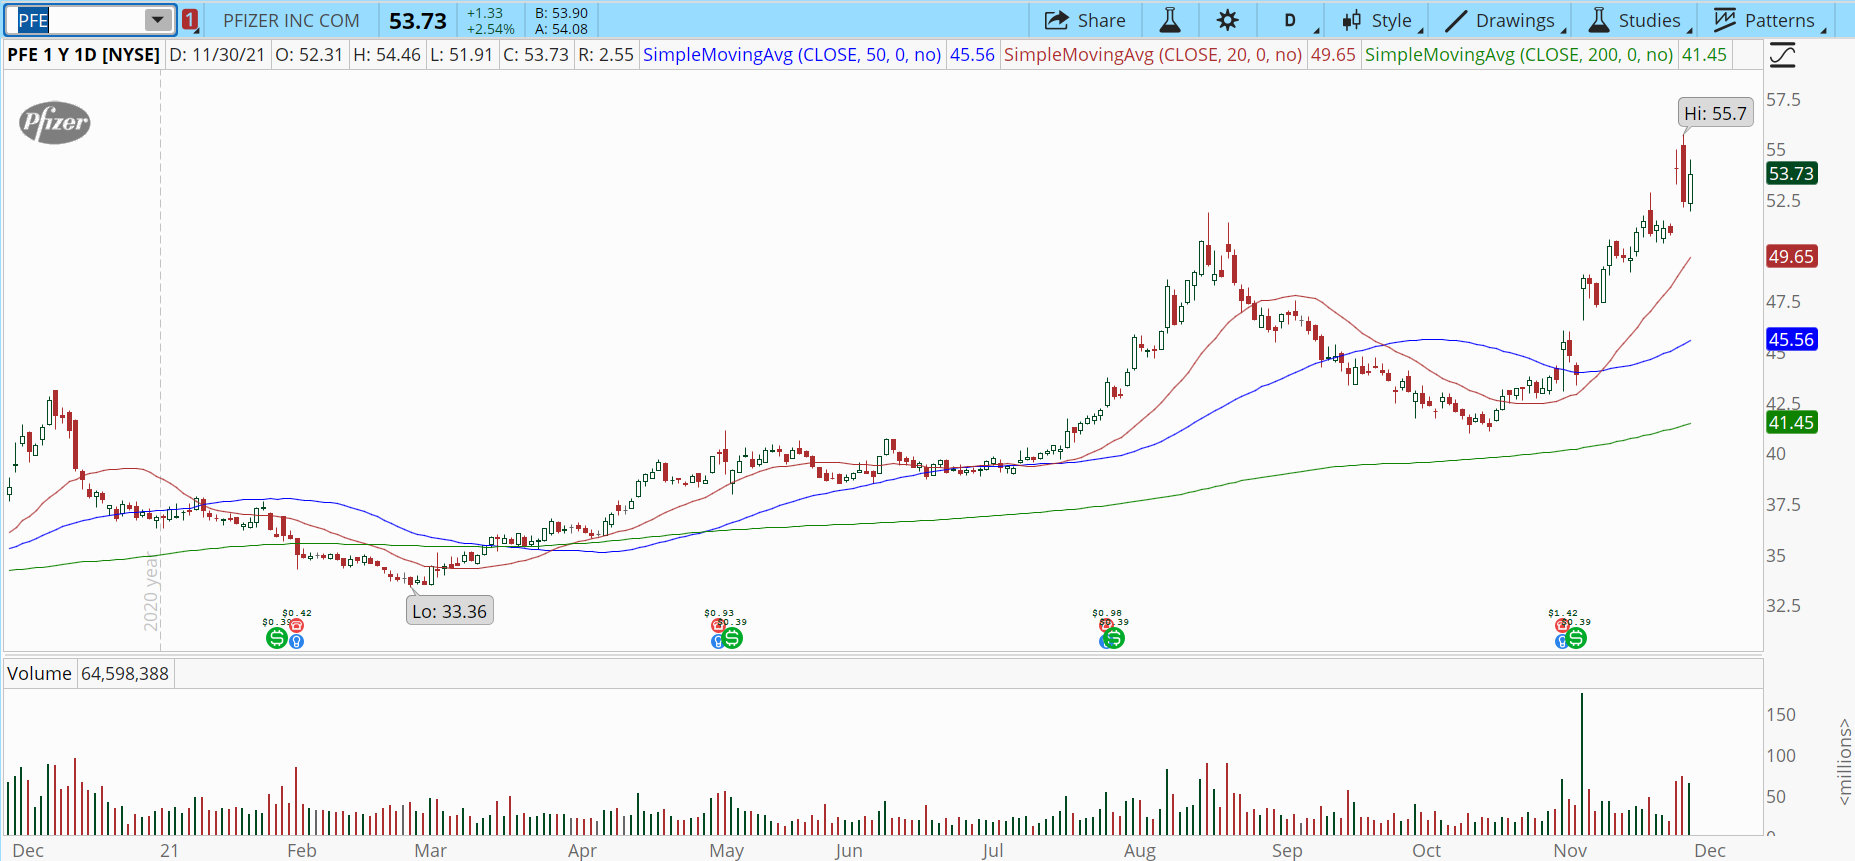
Task: Click the Hi: 55.7 price bubble
Action: coord(1715,113)
